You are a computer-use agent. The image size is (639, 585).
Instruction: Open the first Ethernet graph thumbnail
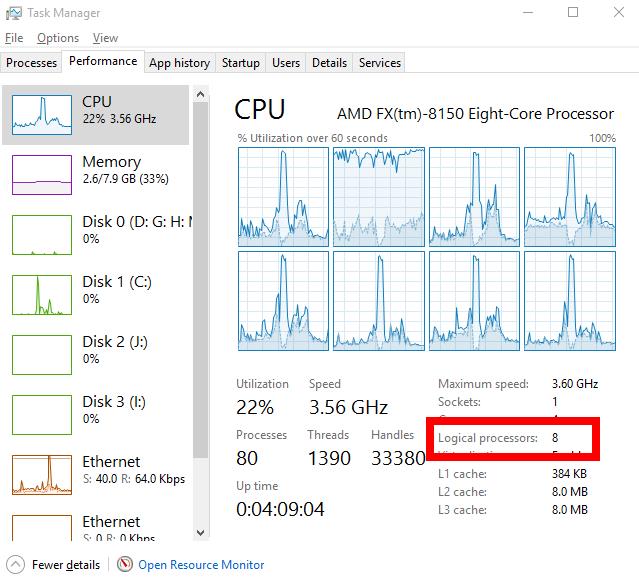42,474
